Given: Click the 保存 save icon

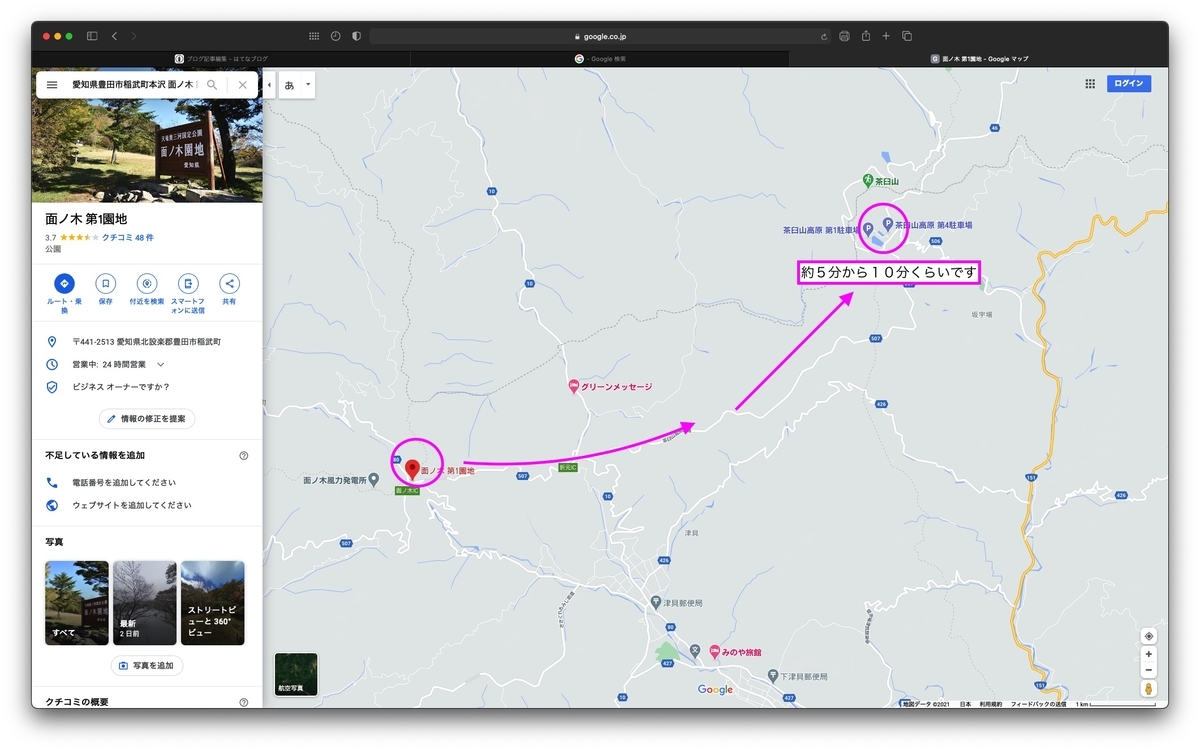Looking at the screenshot, I should click(x=105, y=283).
